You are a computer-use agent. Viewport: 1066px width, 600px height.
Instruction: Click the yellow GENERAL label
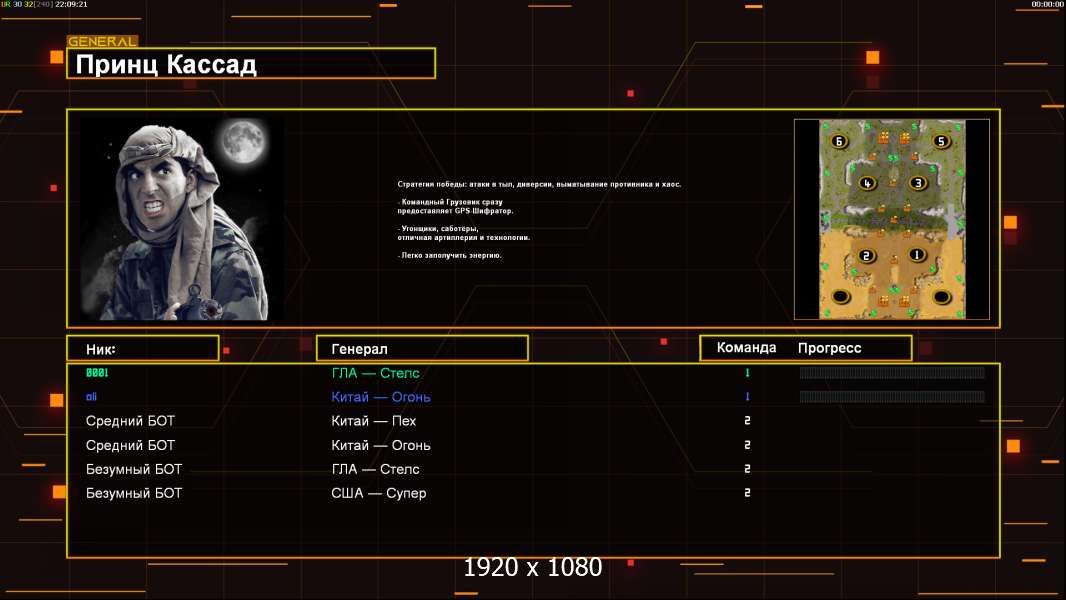(103, 41)
